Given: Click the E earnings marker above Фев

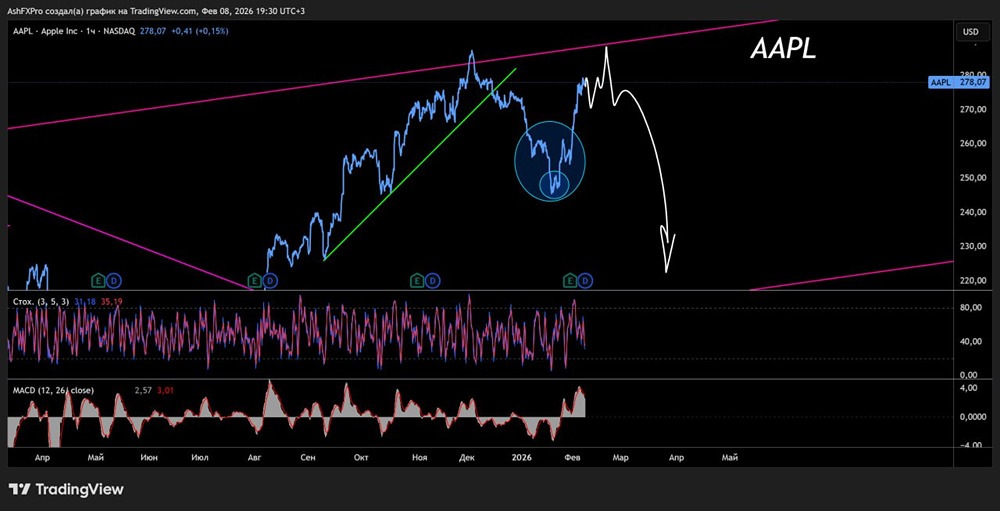Looking at the screenshot, I should (x=570, y=280).
